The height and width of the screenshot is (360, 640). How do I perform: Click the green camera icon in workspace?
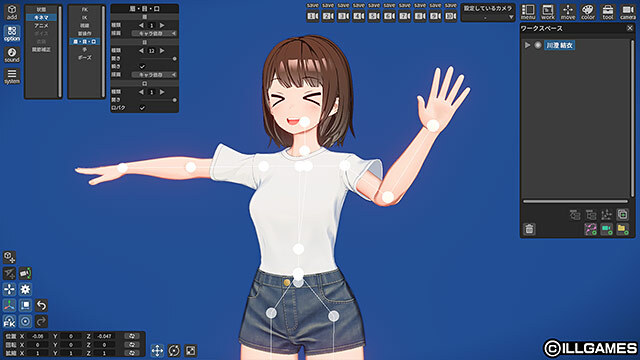[x=607, y=229]
